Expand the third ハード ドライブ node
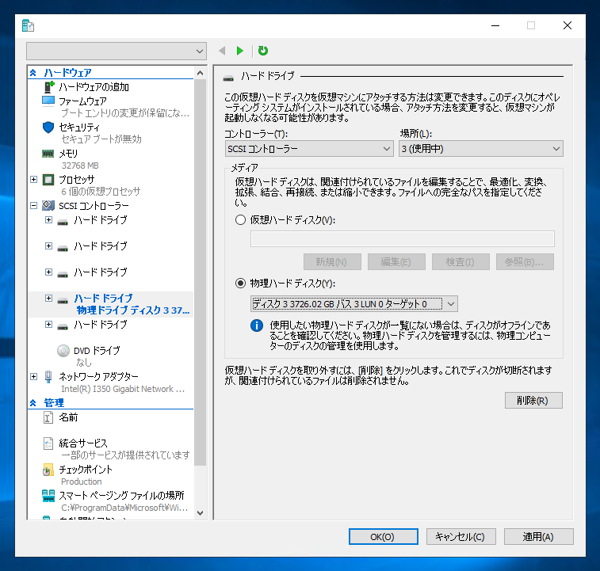Screen dimensions: 600x571 [49, 272]
